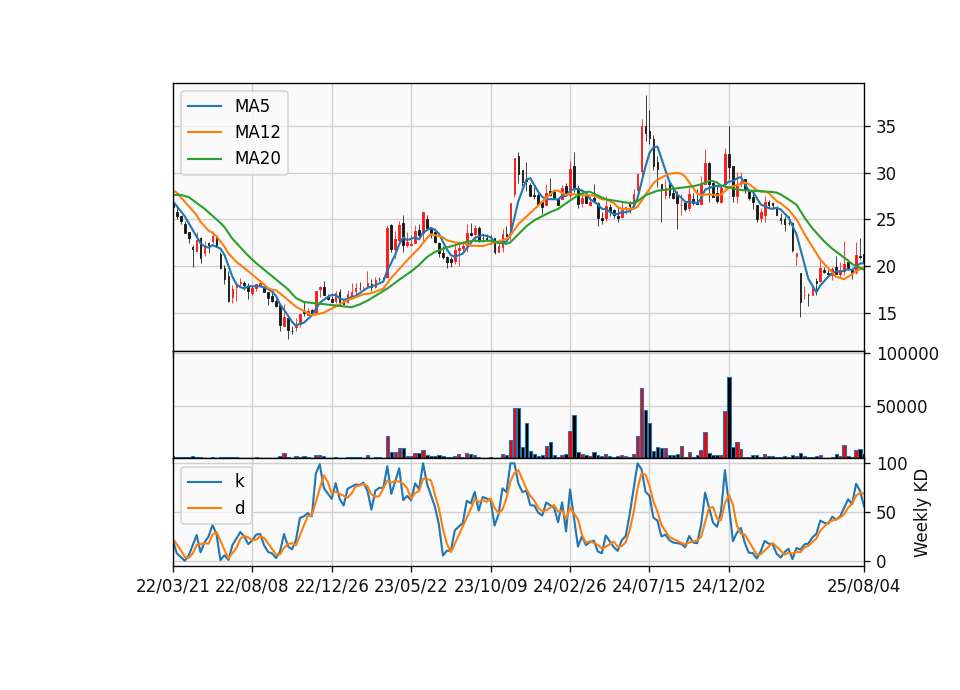Click the date label 24/07/15
This screenshot has width=960, height=690.
(x=649, y=586)
